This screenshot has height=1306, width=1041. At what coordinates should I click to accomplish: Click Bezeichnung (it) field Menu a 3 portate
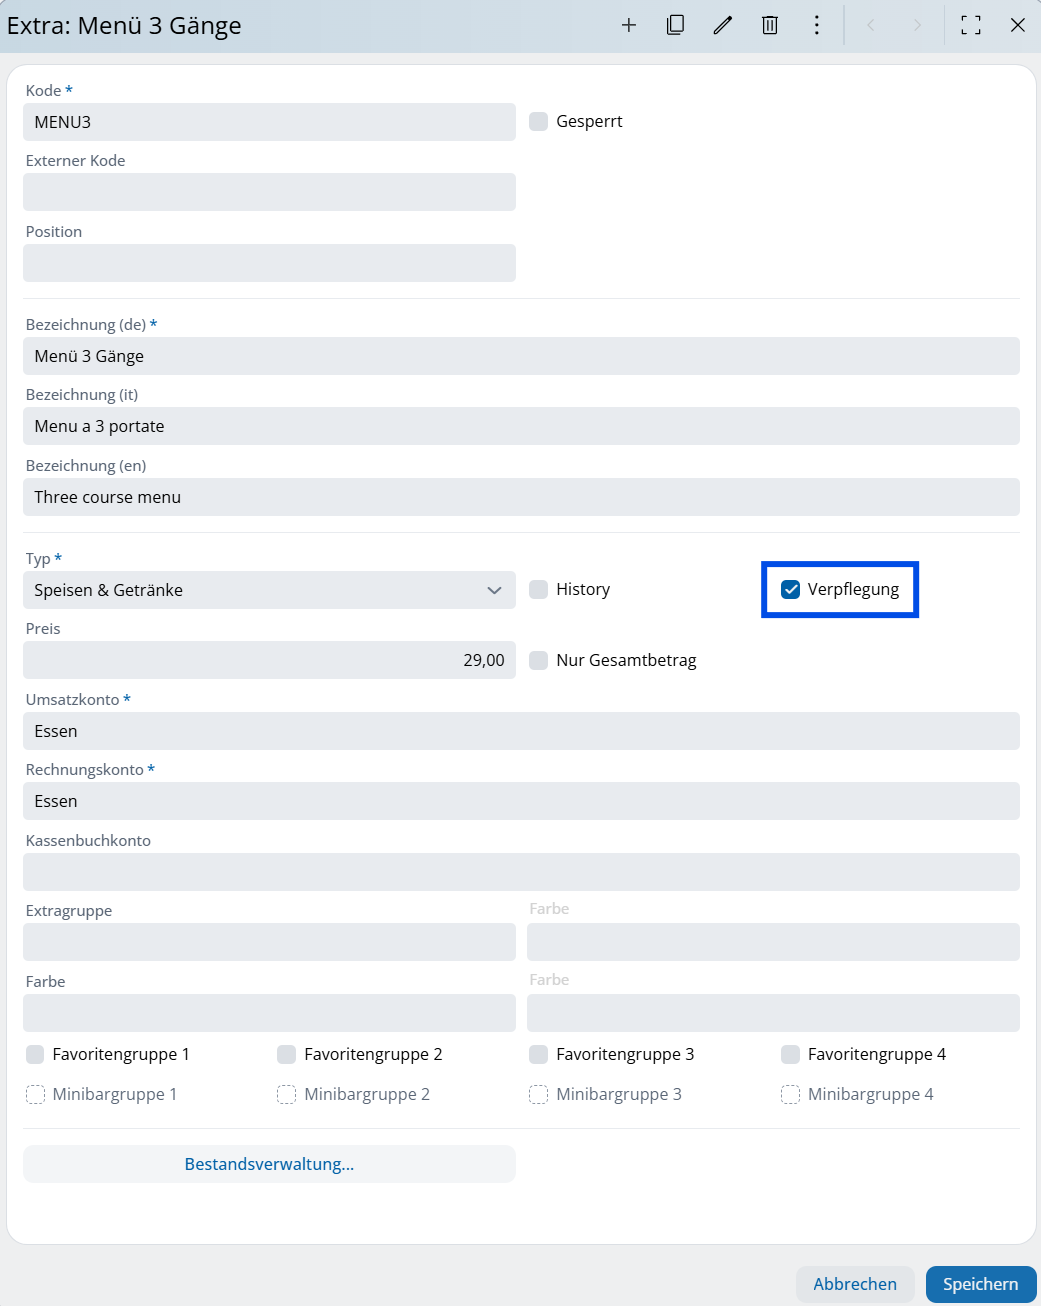click(x=521, y=426)
